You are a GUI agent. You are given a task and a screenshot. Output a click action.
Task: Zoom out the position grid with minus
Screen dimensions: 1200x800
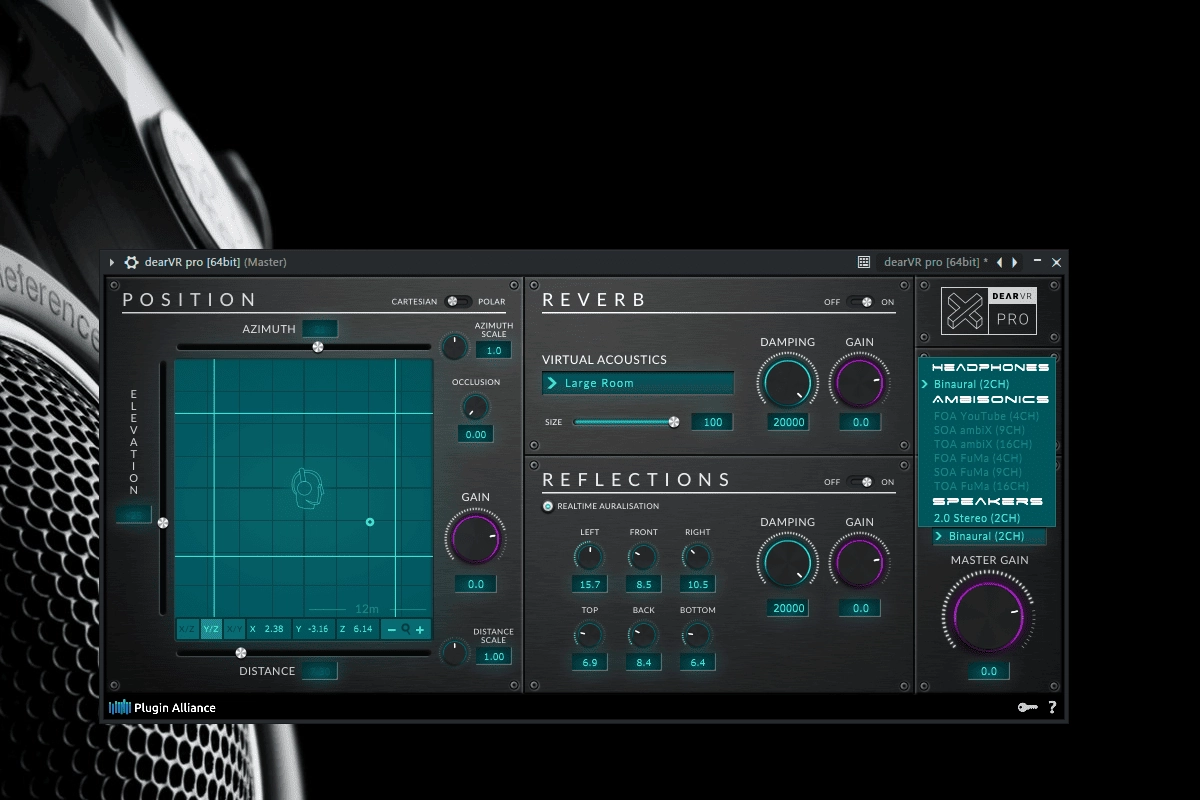point(391,630)
